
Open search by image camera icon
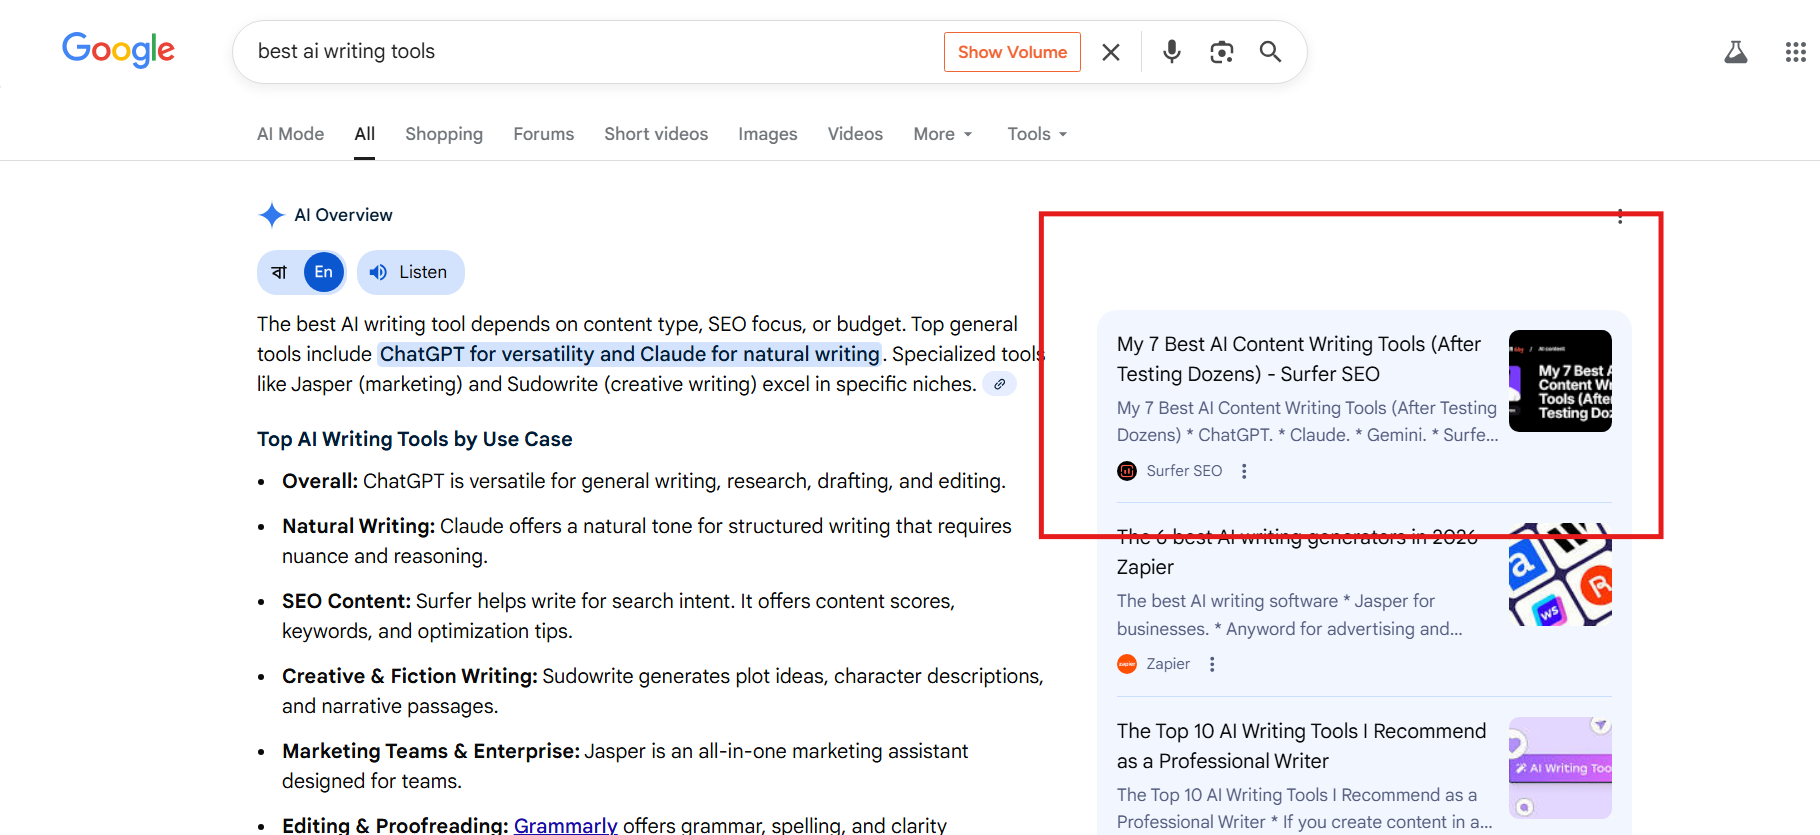tap(1221, 52)
